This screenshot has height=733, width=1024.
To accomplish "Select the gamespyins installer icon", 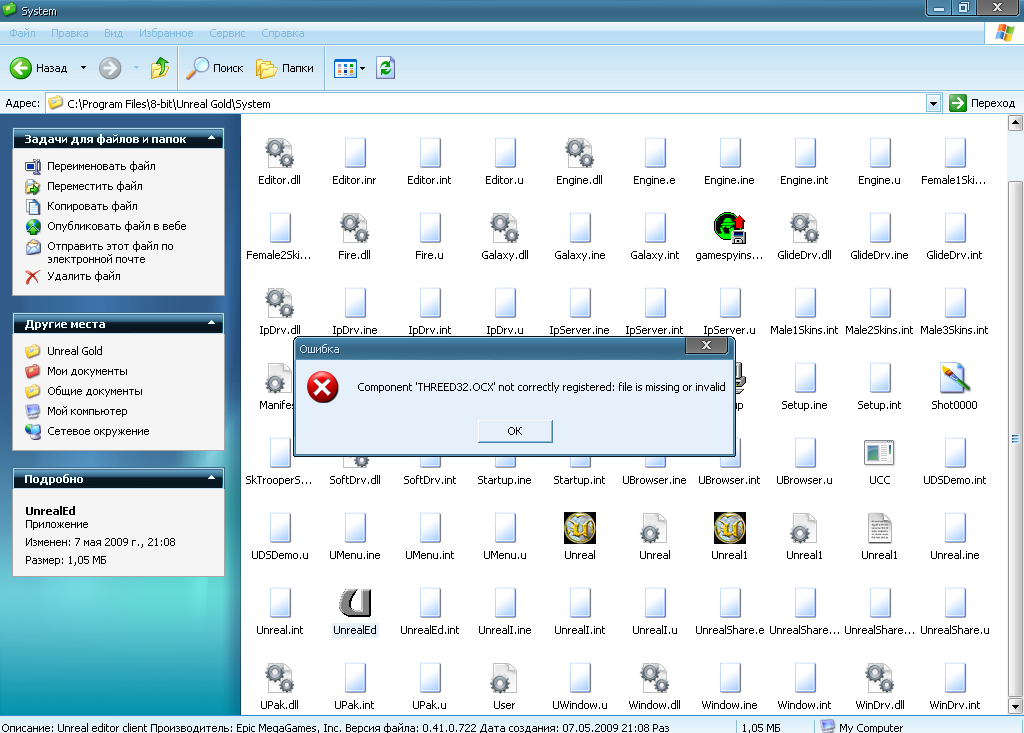I will 729,229.
